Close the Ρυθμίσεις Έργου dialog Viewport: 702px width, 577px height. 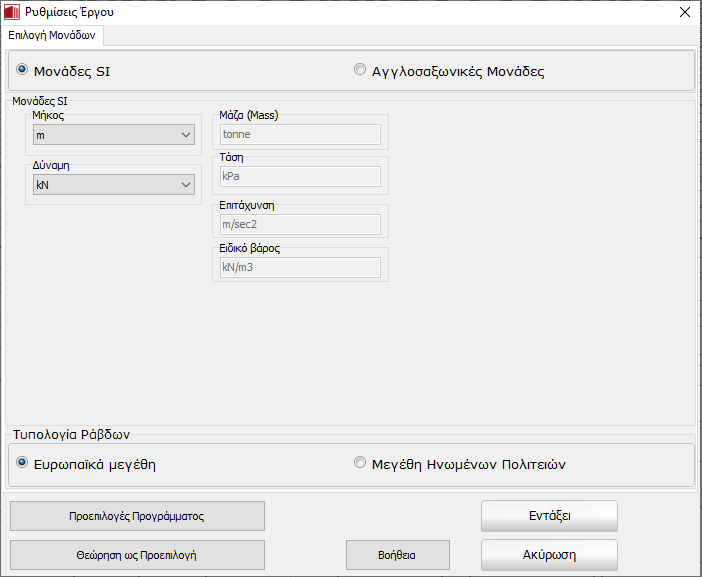pos(684,13)
